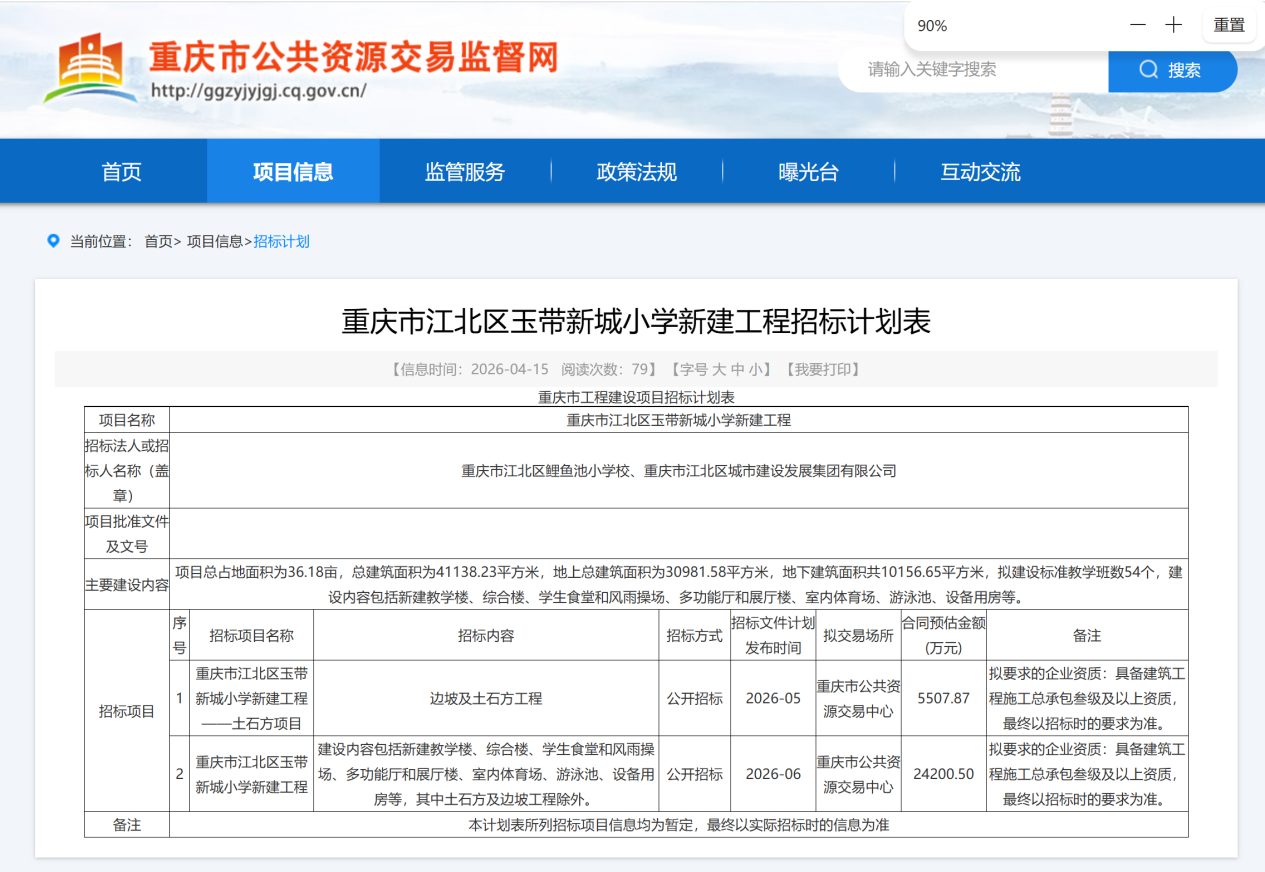Click the 我要打印 print link

826,369
